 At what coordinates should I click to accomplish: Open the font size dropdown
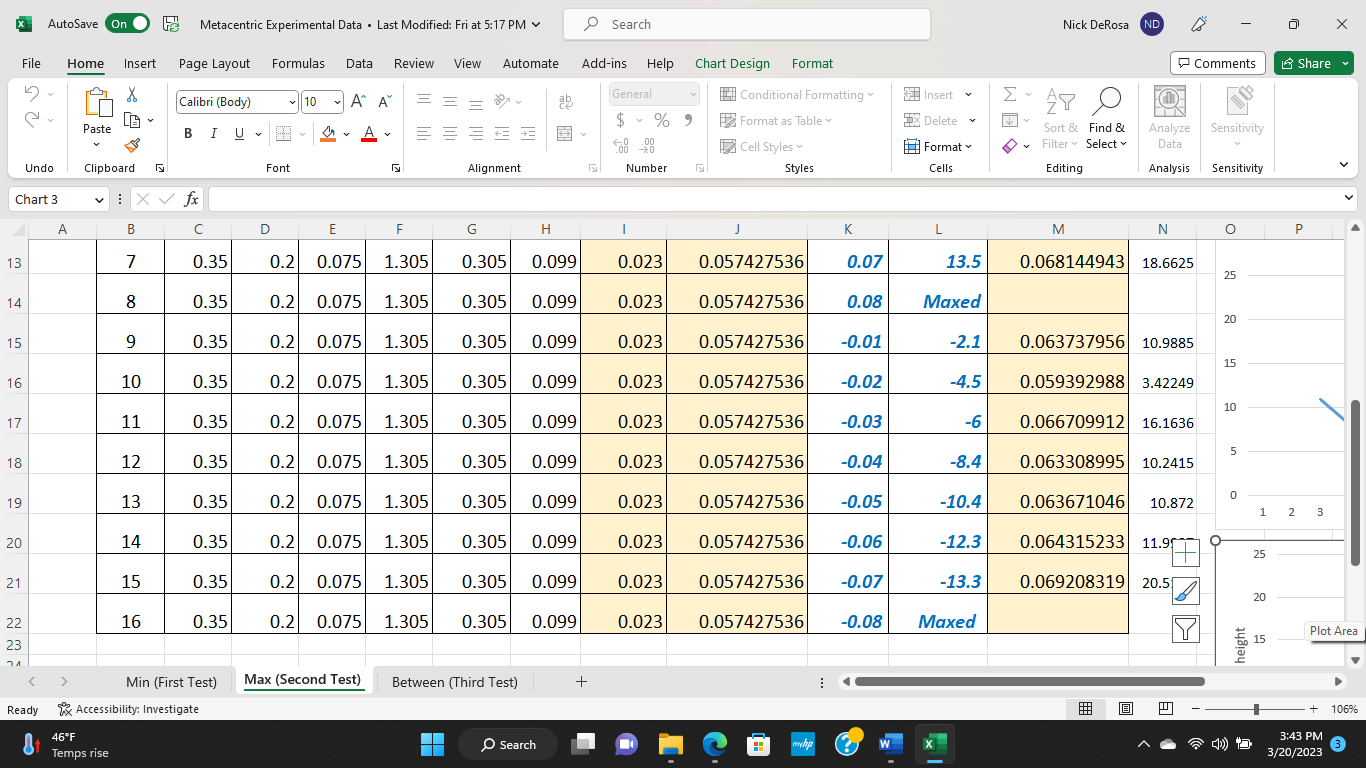coord(337,102)
